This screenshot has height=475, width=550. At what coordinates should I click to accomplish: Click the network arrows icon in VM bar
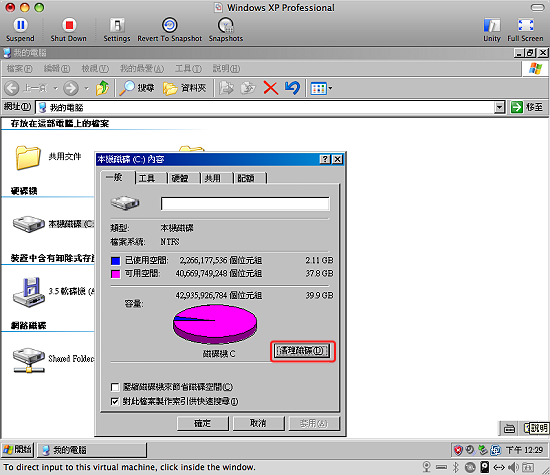pyautogui.click(x=499, y=467)
